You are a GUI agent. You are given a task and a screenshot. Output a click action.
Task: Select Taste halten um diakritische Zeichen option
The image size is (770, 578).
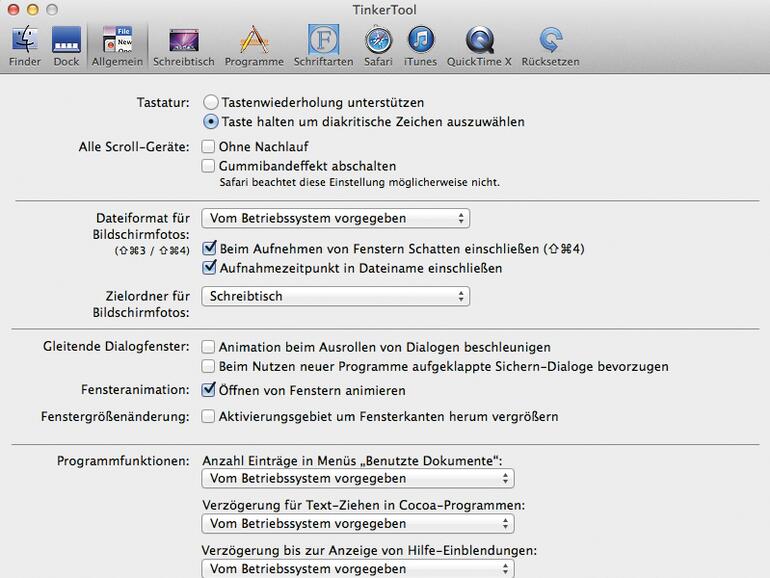(211, 121)
